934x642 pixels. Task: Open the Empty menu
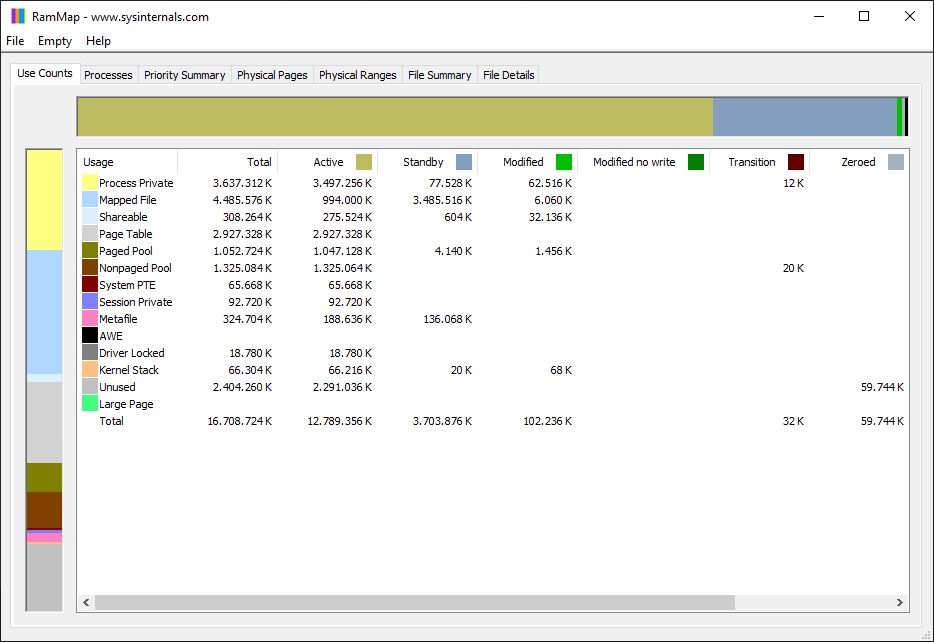55,40
